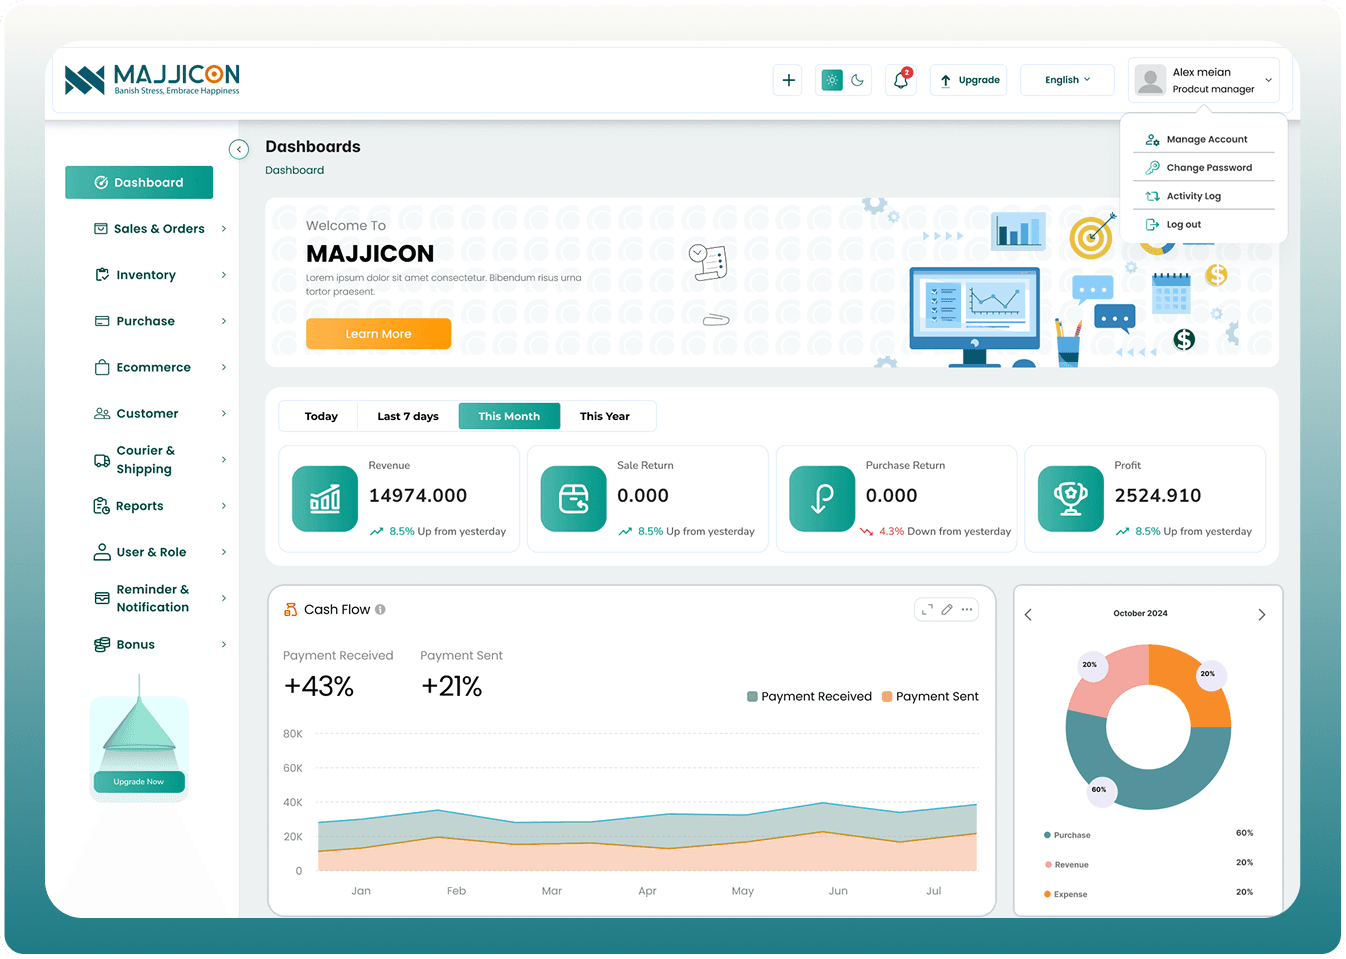Open the English language dropdown
Screen dimensions: 1346x959
1067,80
